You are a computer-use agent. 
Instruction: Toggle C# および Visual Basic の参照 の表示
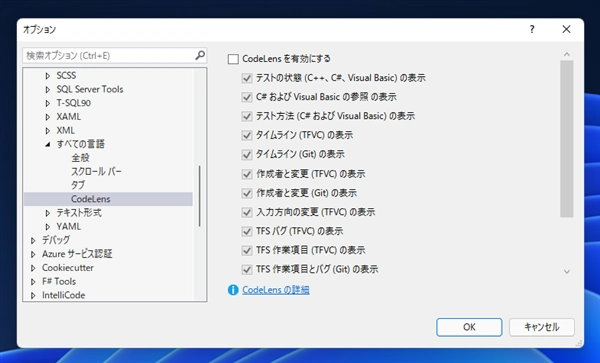click(x=247, y=97)
